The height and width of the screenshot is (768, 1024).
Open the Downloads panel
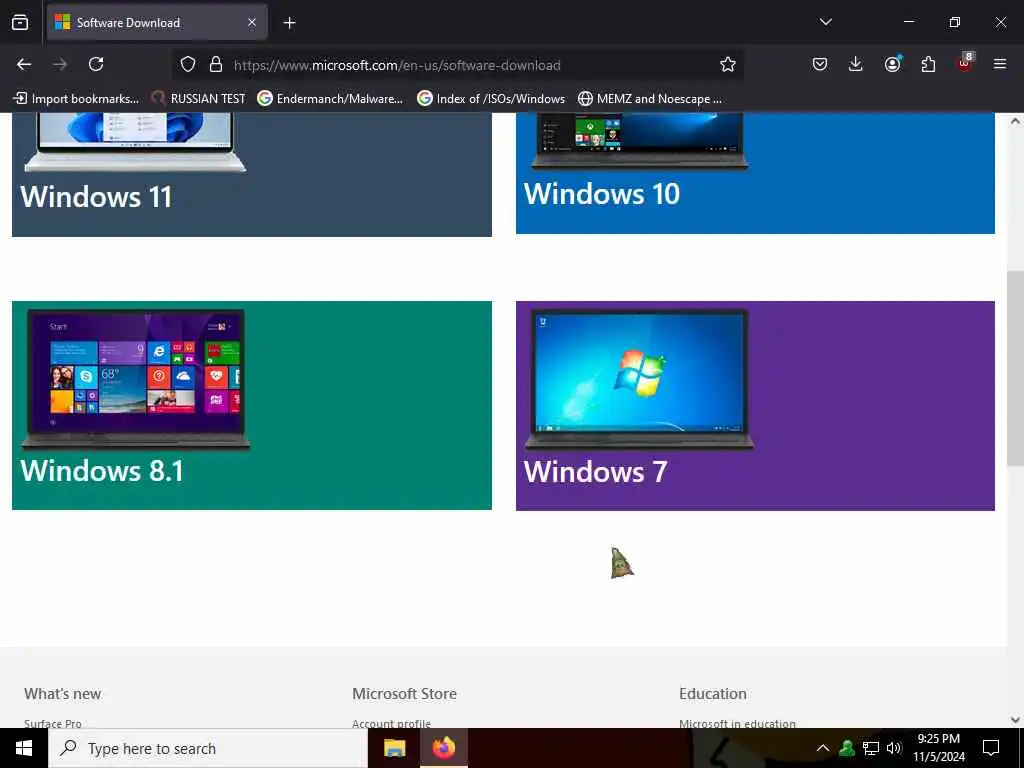tap(856, 64)
